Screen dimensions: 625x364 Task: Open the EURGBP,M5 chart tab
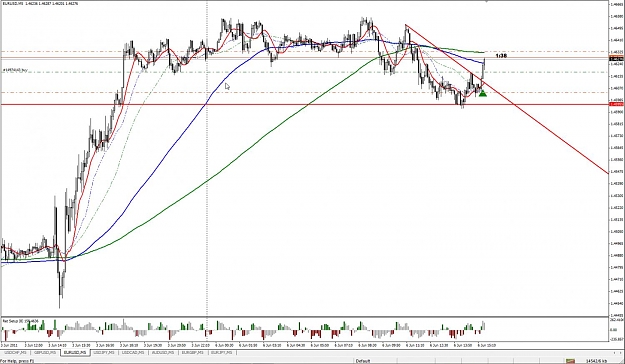(193, 353)
